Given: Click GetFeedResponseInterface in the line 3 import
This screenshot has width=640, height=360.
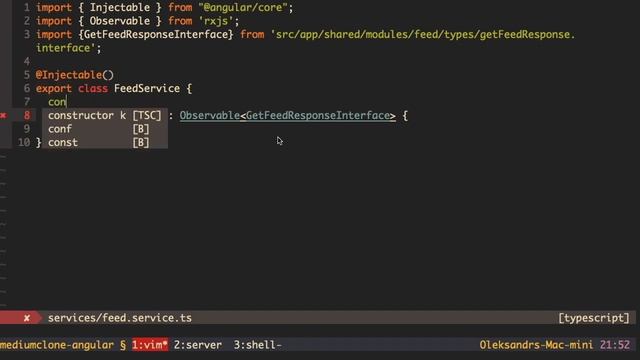Looking at the screenshot, I should pos(156,35).
